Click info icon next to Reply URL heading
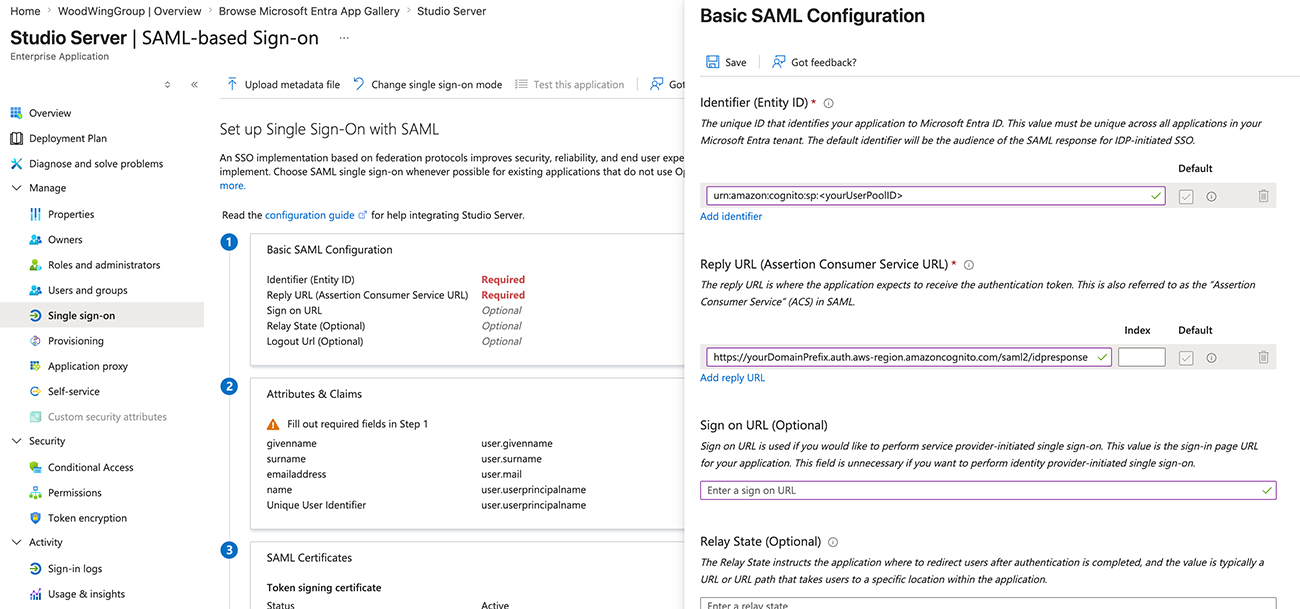This screenshot has width=1300, height=609. tap(968, 265)
